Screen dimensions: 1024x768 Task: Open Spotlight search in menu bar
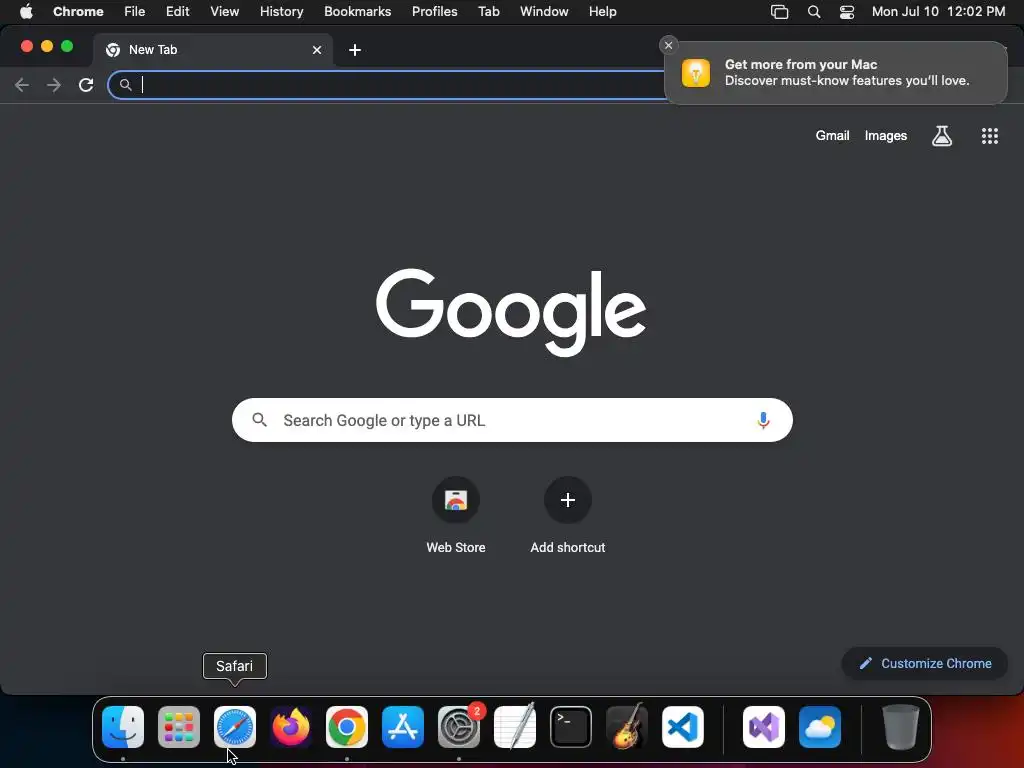(x=814, y=12)
